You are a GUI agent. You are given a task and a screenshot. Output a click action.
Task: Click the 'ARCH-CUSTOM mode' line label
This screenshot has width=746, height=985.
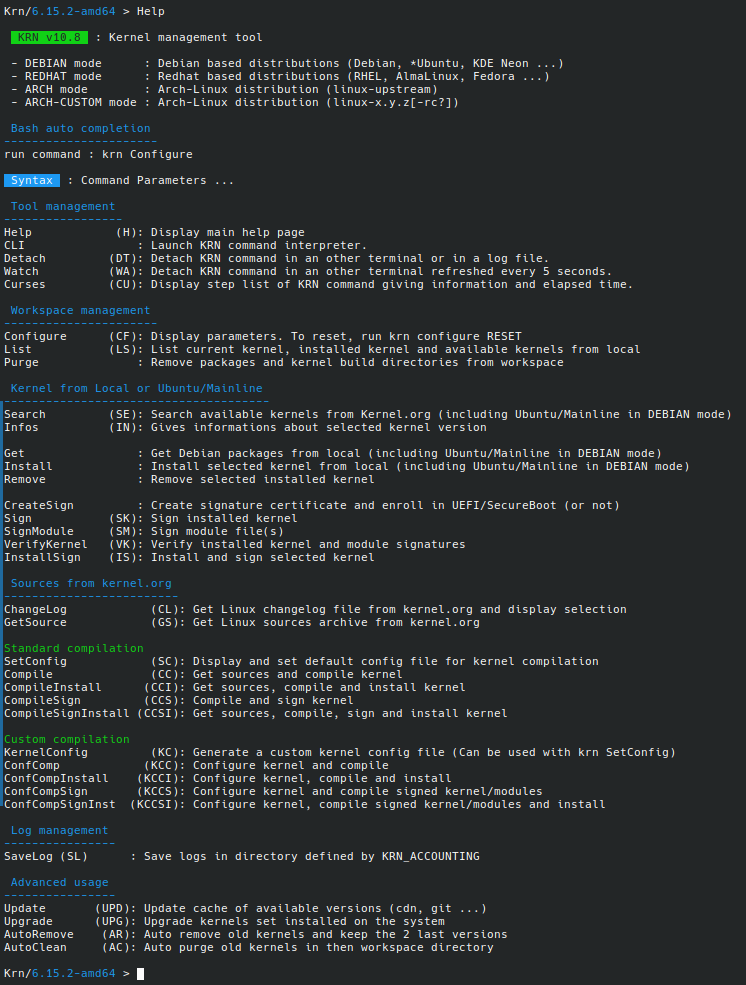(80, 102)
